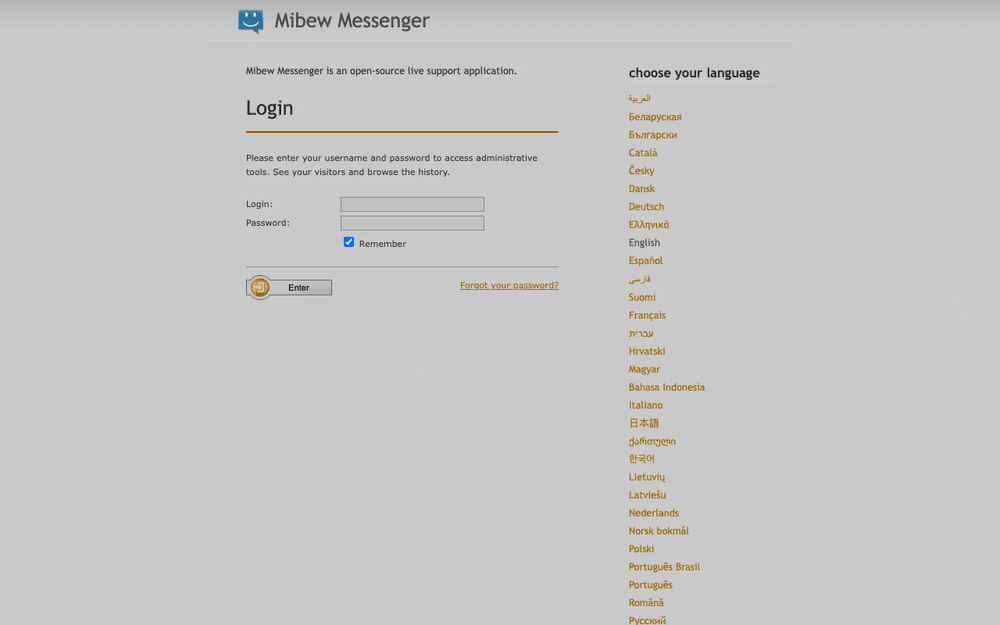Choose Deutsch language
The width and height of the screenshot is (1000, 625).
pyautogui.click(x=646, y=207)
